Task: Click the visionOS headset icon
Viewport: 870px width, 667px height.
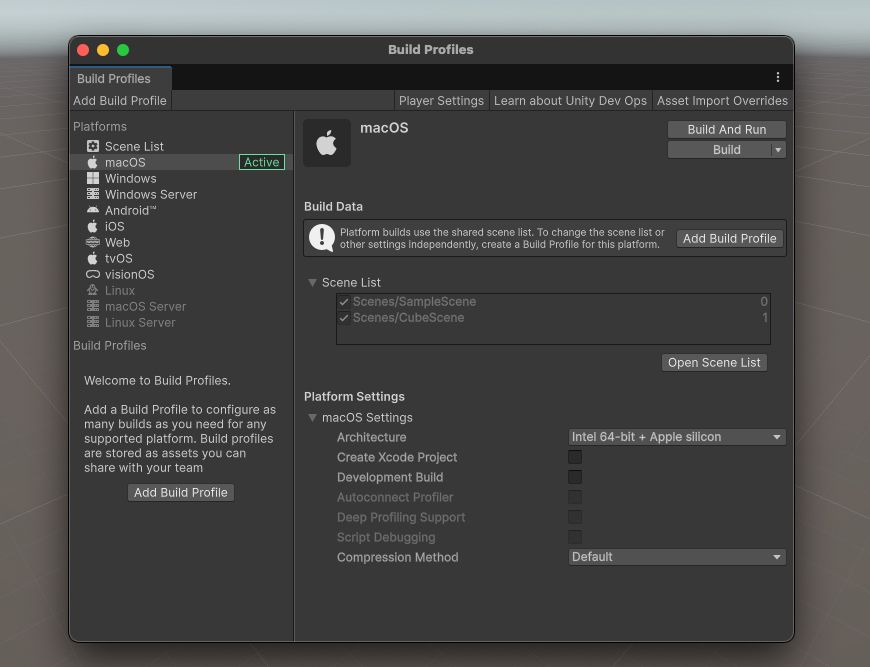Action: point(93,275)
